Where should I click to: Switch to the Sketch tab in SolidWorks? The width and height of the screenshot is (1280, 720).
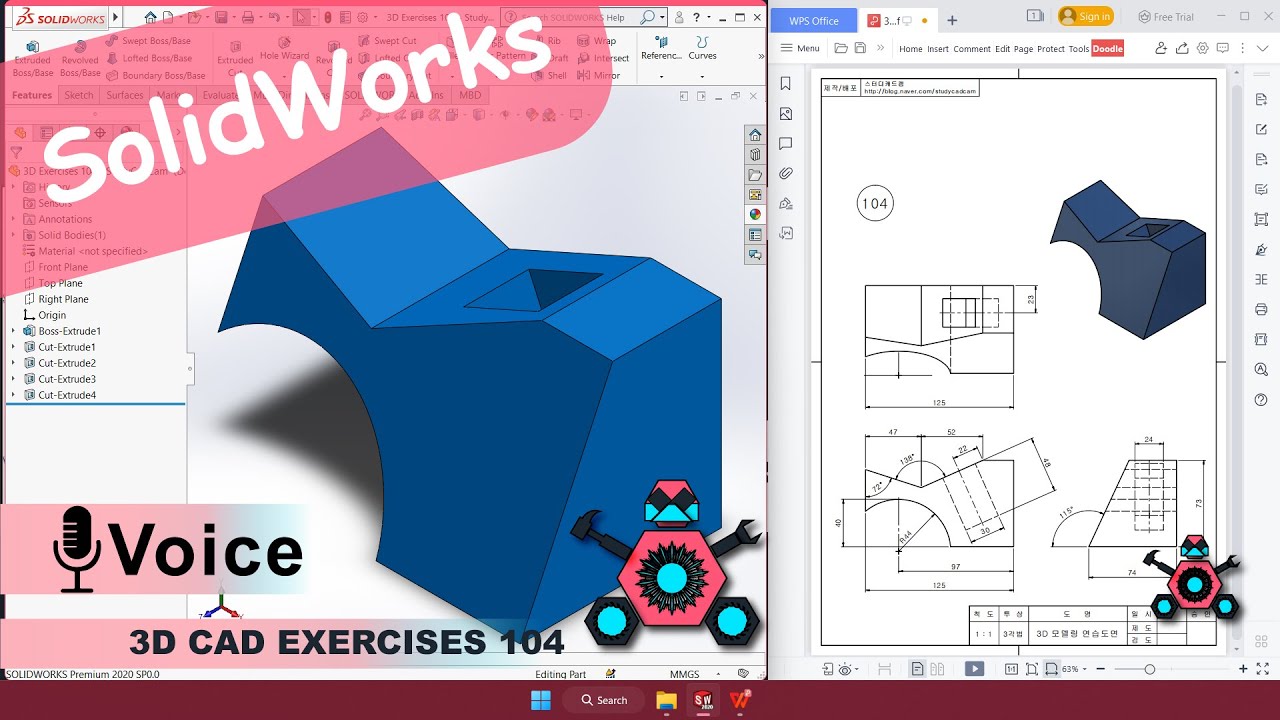click(79, 95)
